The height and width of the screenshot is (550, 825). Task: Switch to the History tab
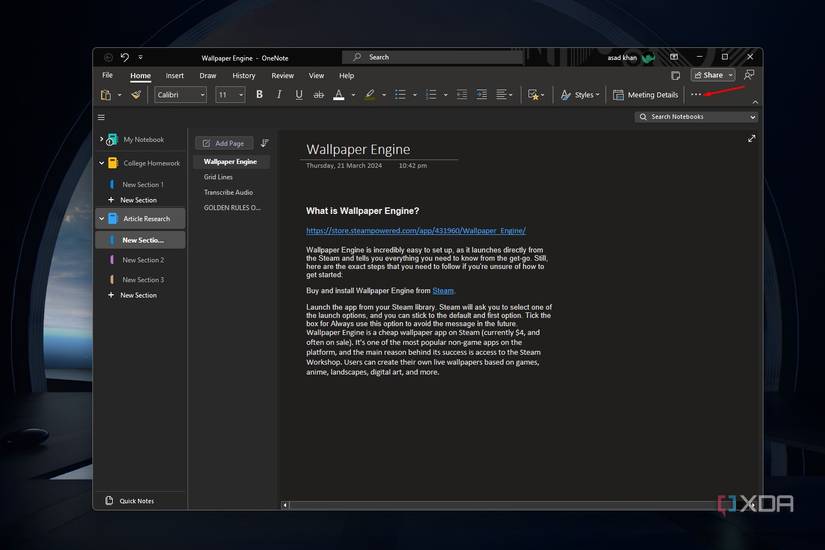coord(244,75)
